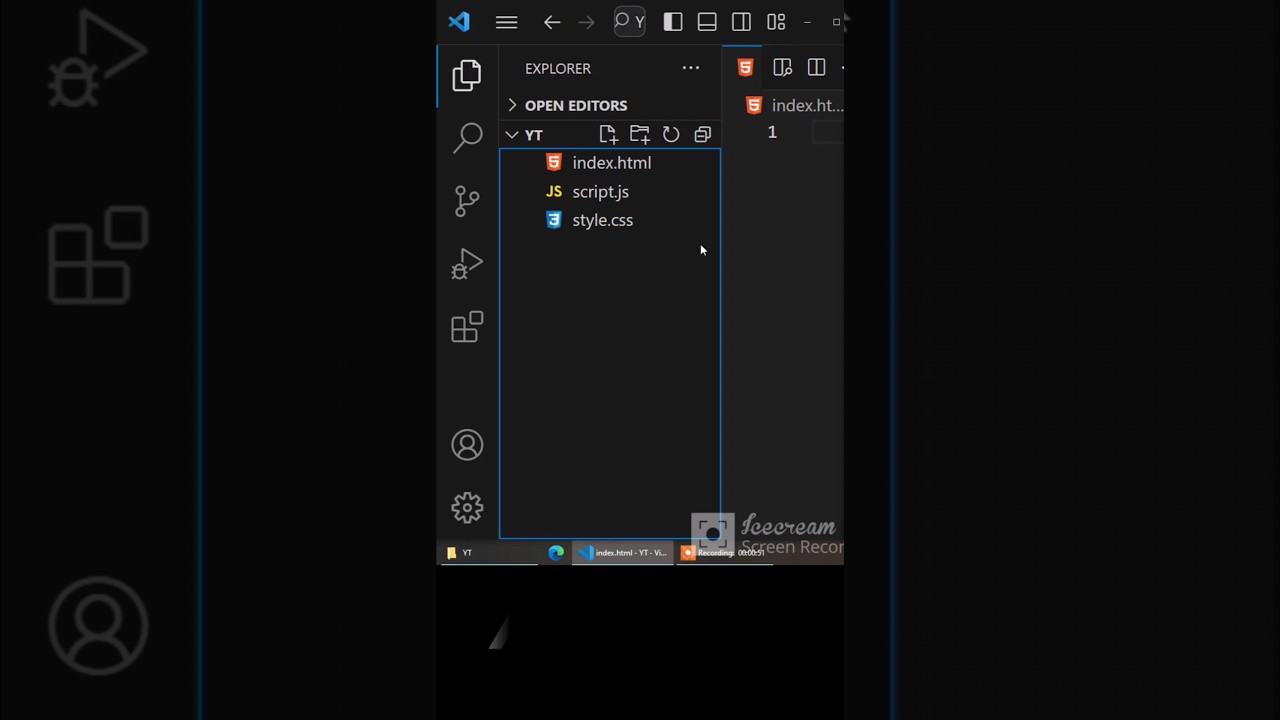Open the Manage gear menu
This screenshot has width=1280, height=720.
[467, 508]
